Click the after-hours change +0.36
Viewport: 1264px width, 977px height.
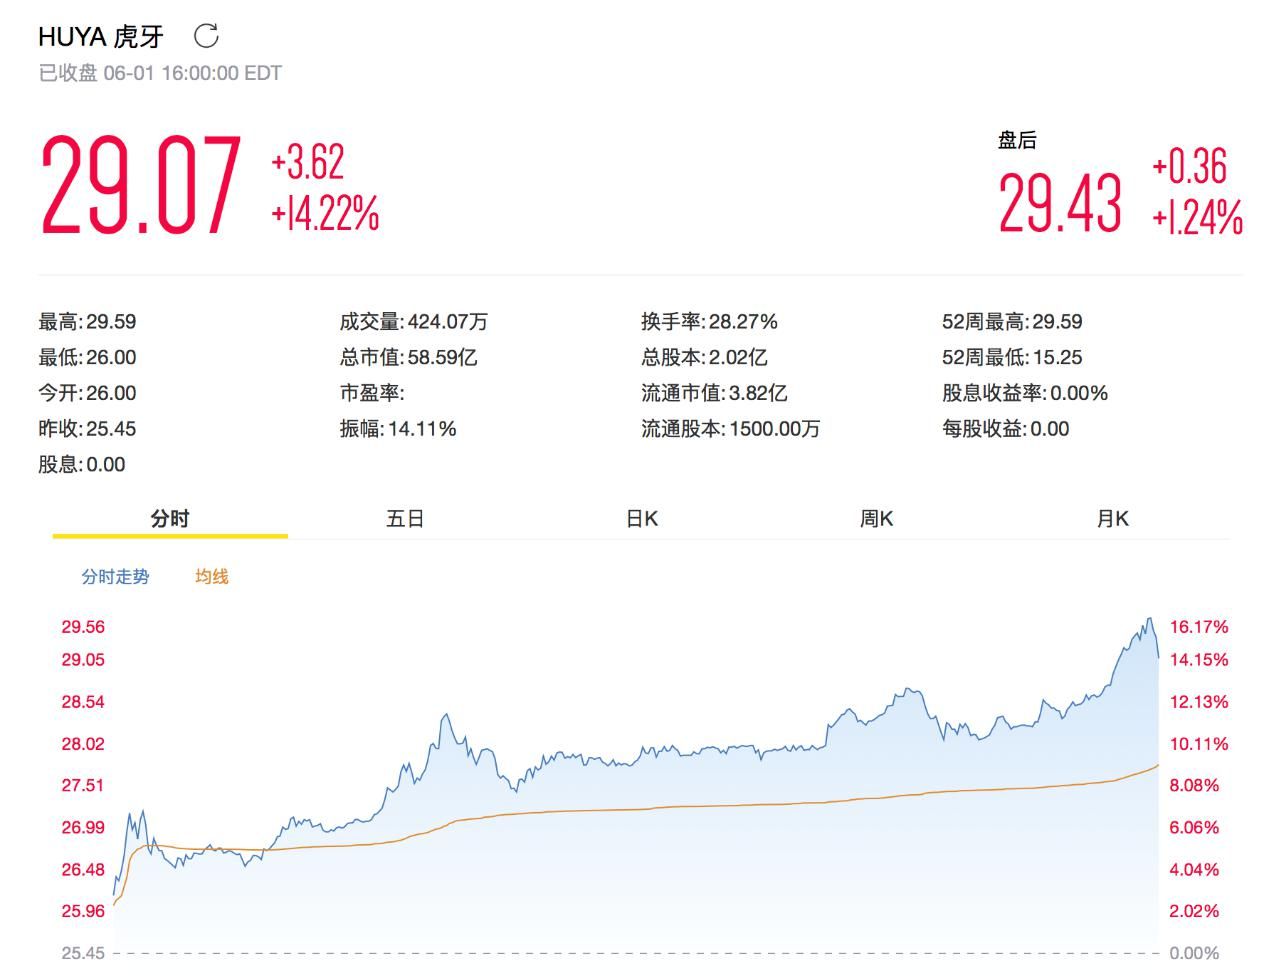(x=1189, y=167)
